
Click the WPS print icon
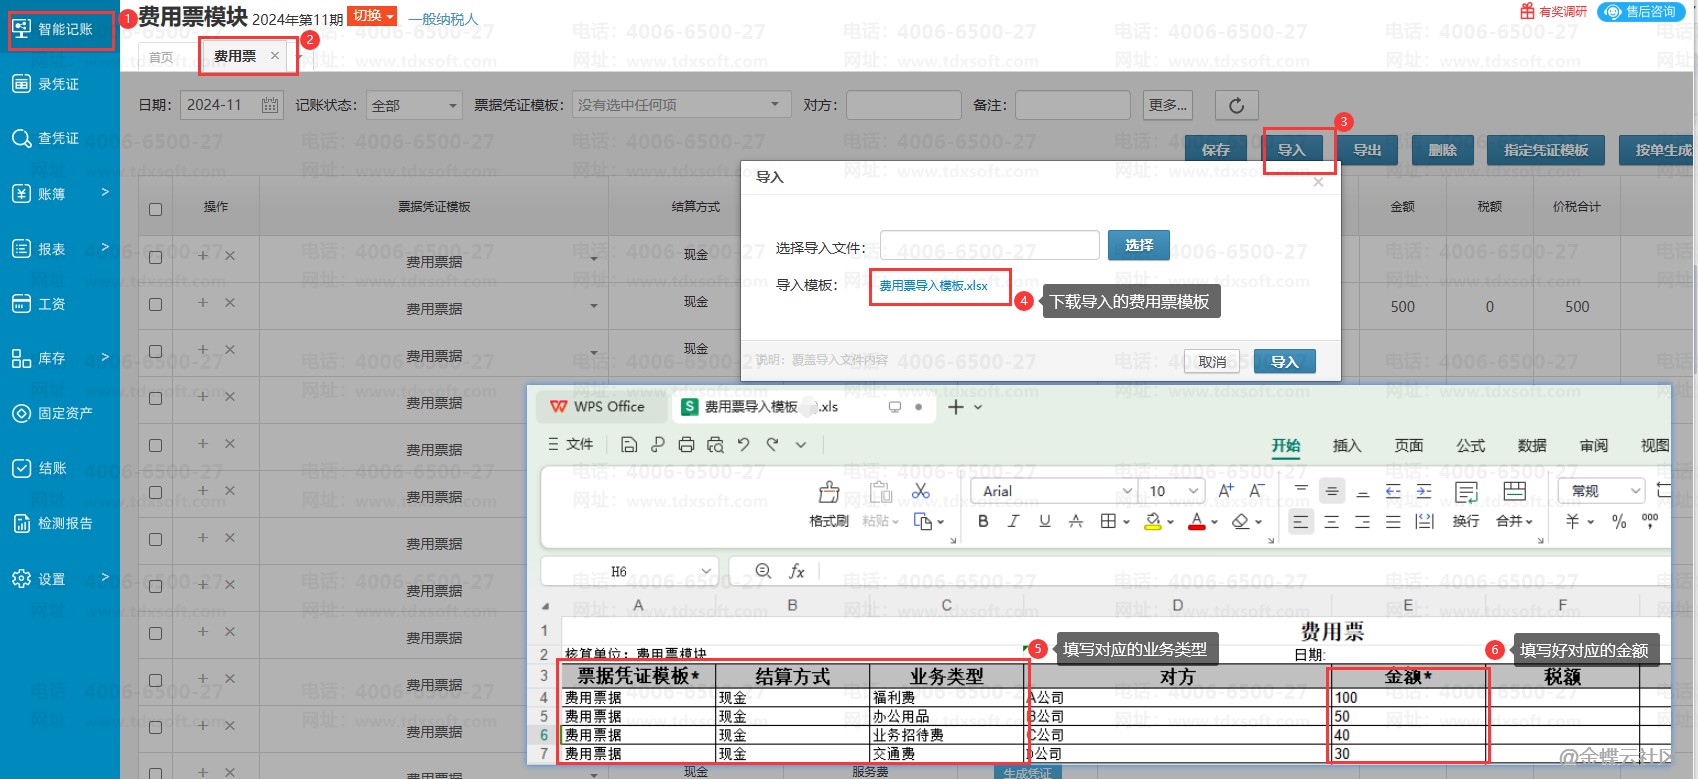[686, 445]
